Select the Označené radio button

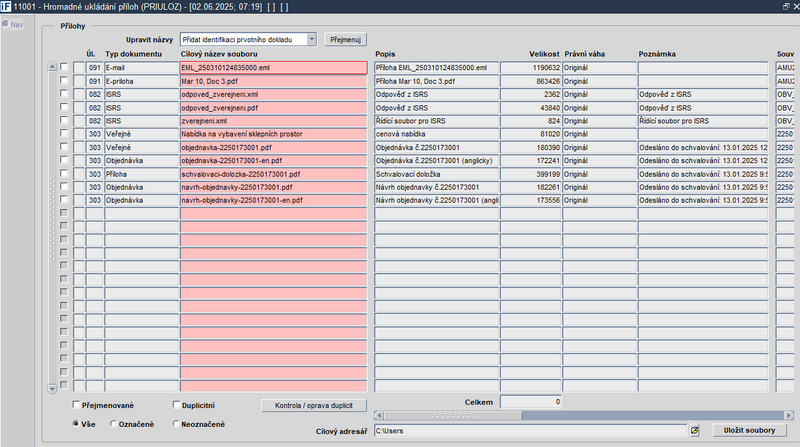113,424
